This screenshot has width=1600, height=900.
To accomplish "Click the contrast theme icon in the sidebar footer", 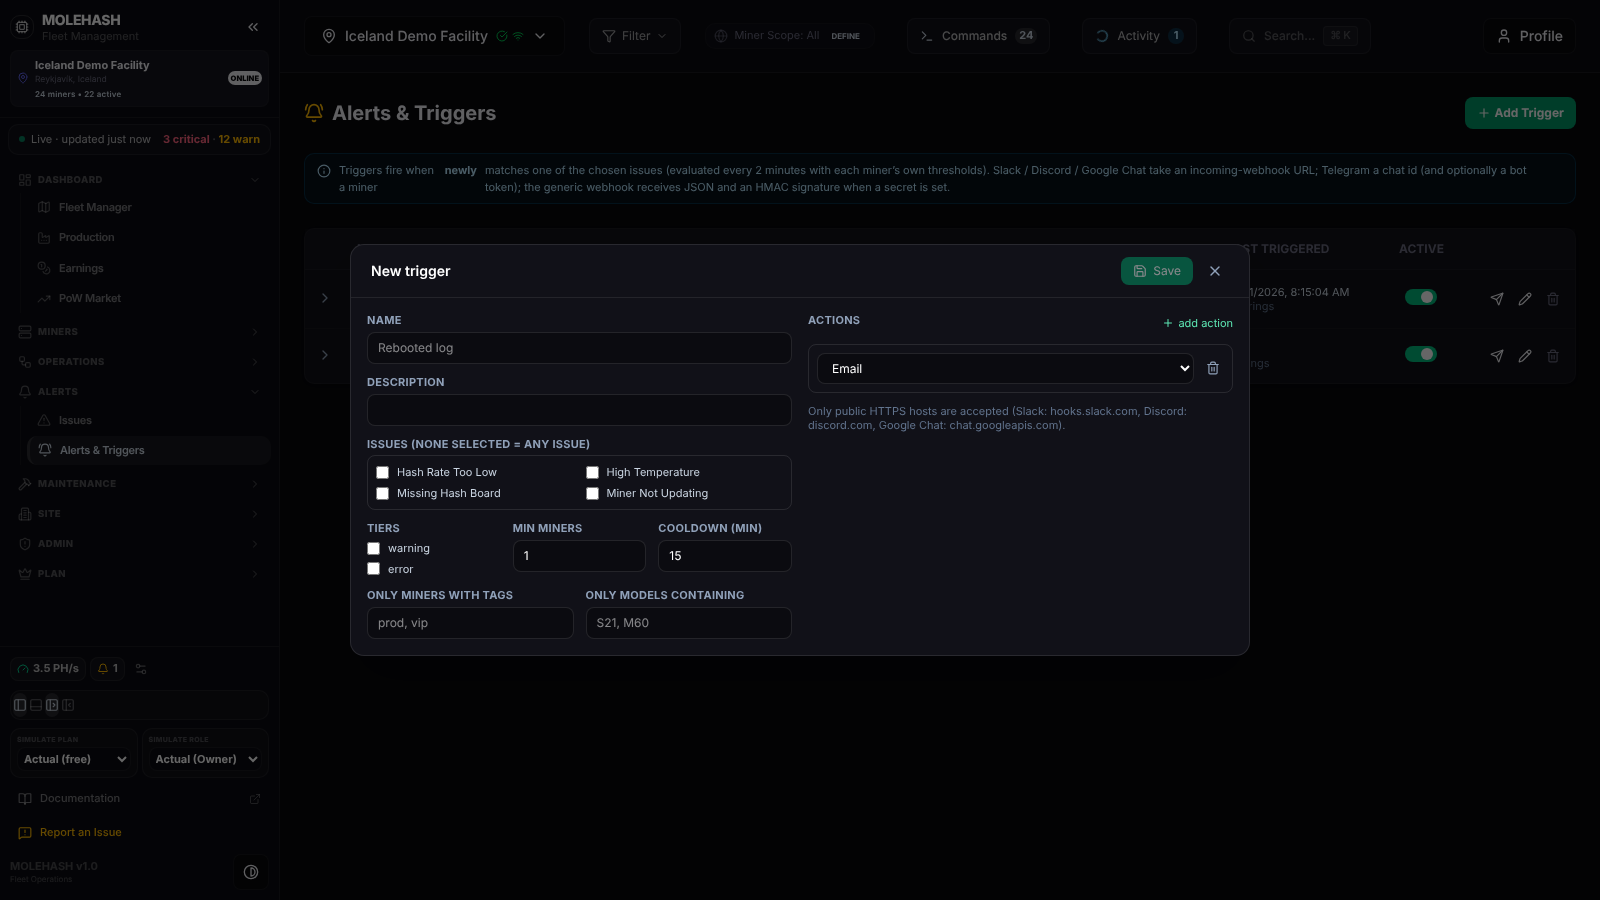I will click(x=251, y=872).
